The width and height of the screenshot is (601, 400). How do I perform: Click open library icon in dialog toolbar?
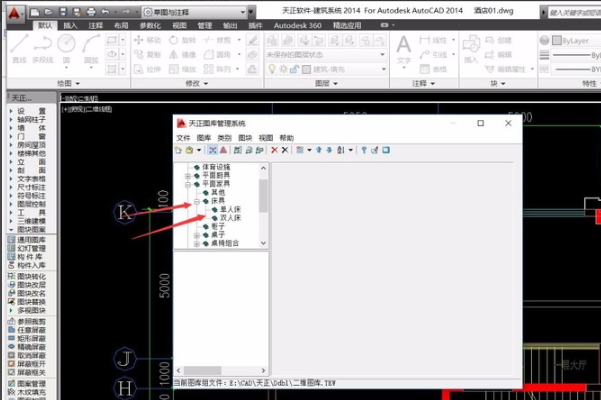(189, 150)
